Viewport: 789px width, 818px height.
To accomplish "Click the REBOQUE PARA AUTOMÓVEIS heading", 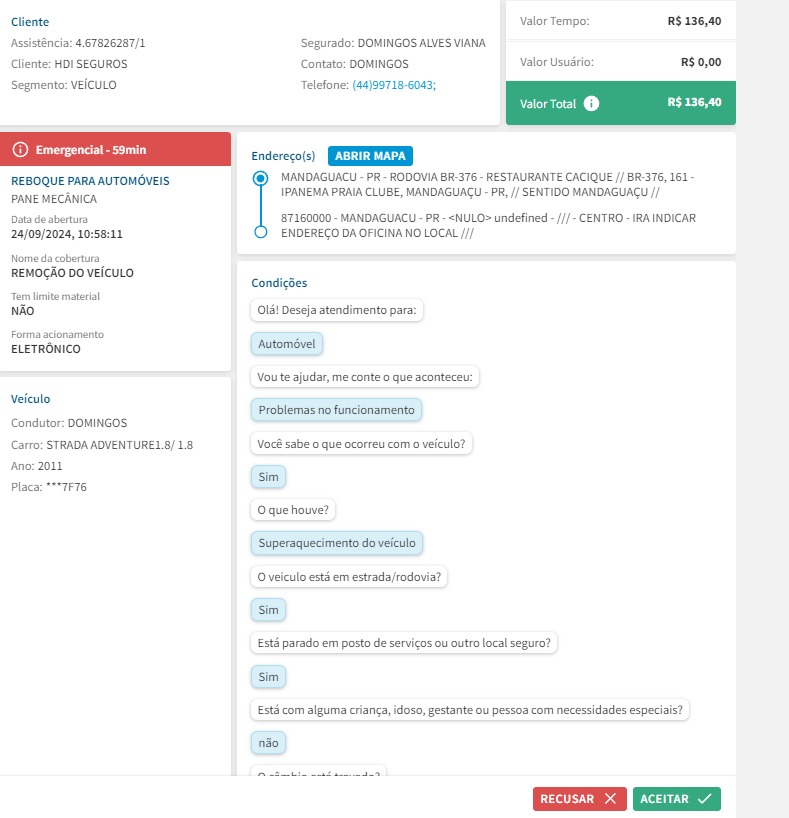I will tap(90, 181).
